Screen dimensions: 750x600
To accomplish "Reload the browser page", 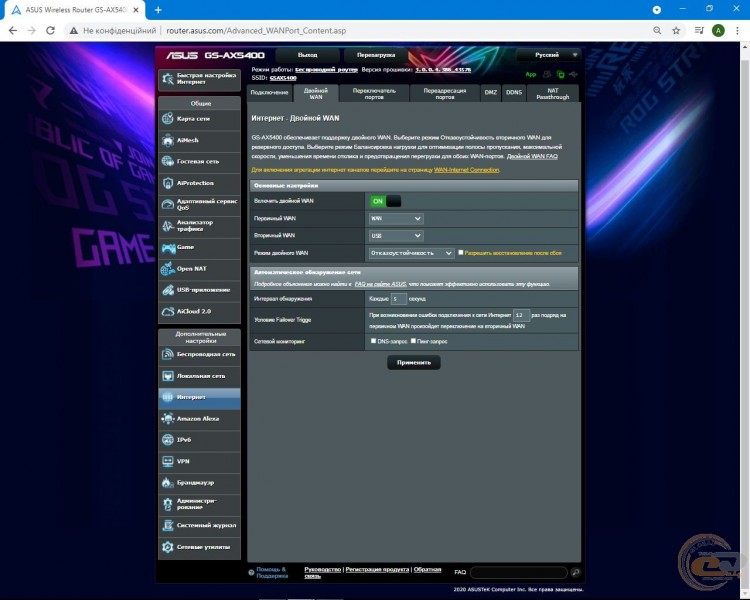I will [50, 31].
